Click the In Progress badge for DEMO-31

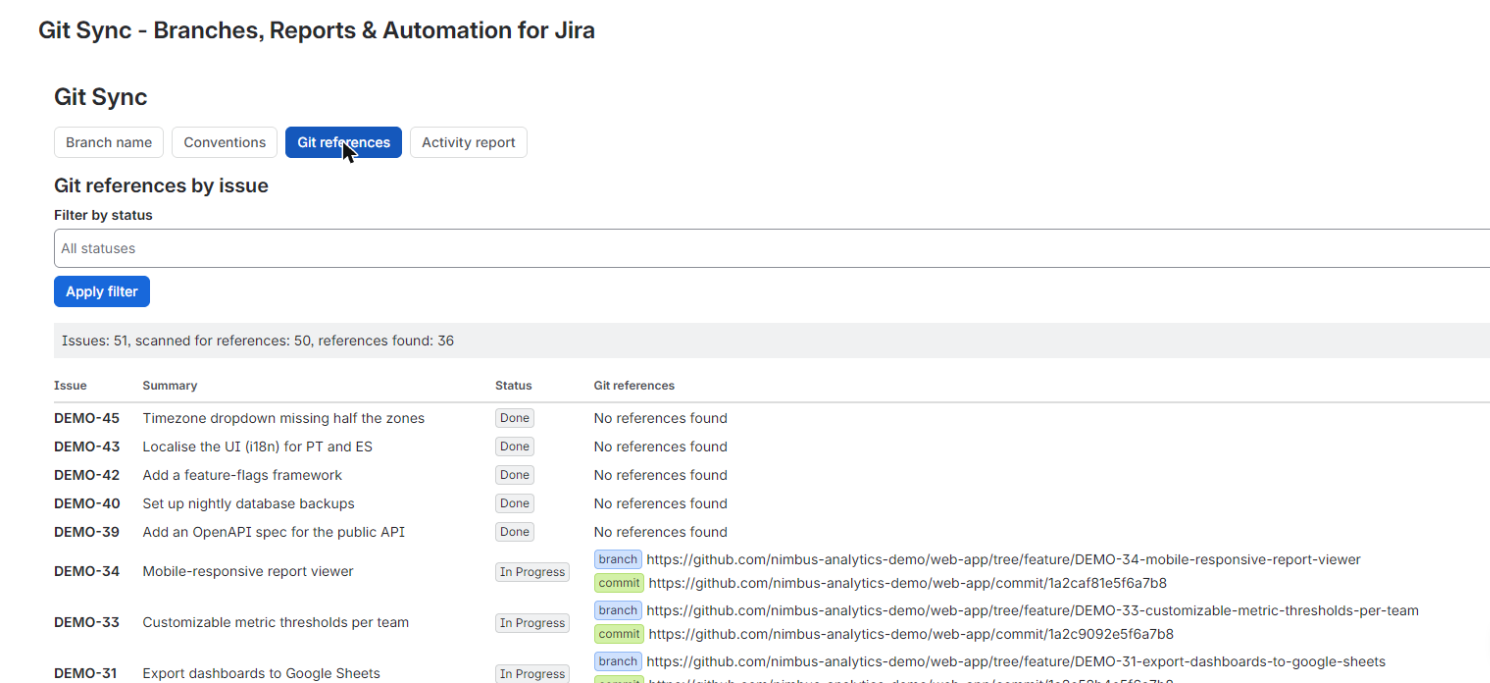(x=532, y=674)
